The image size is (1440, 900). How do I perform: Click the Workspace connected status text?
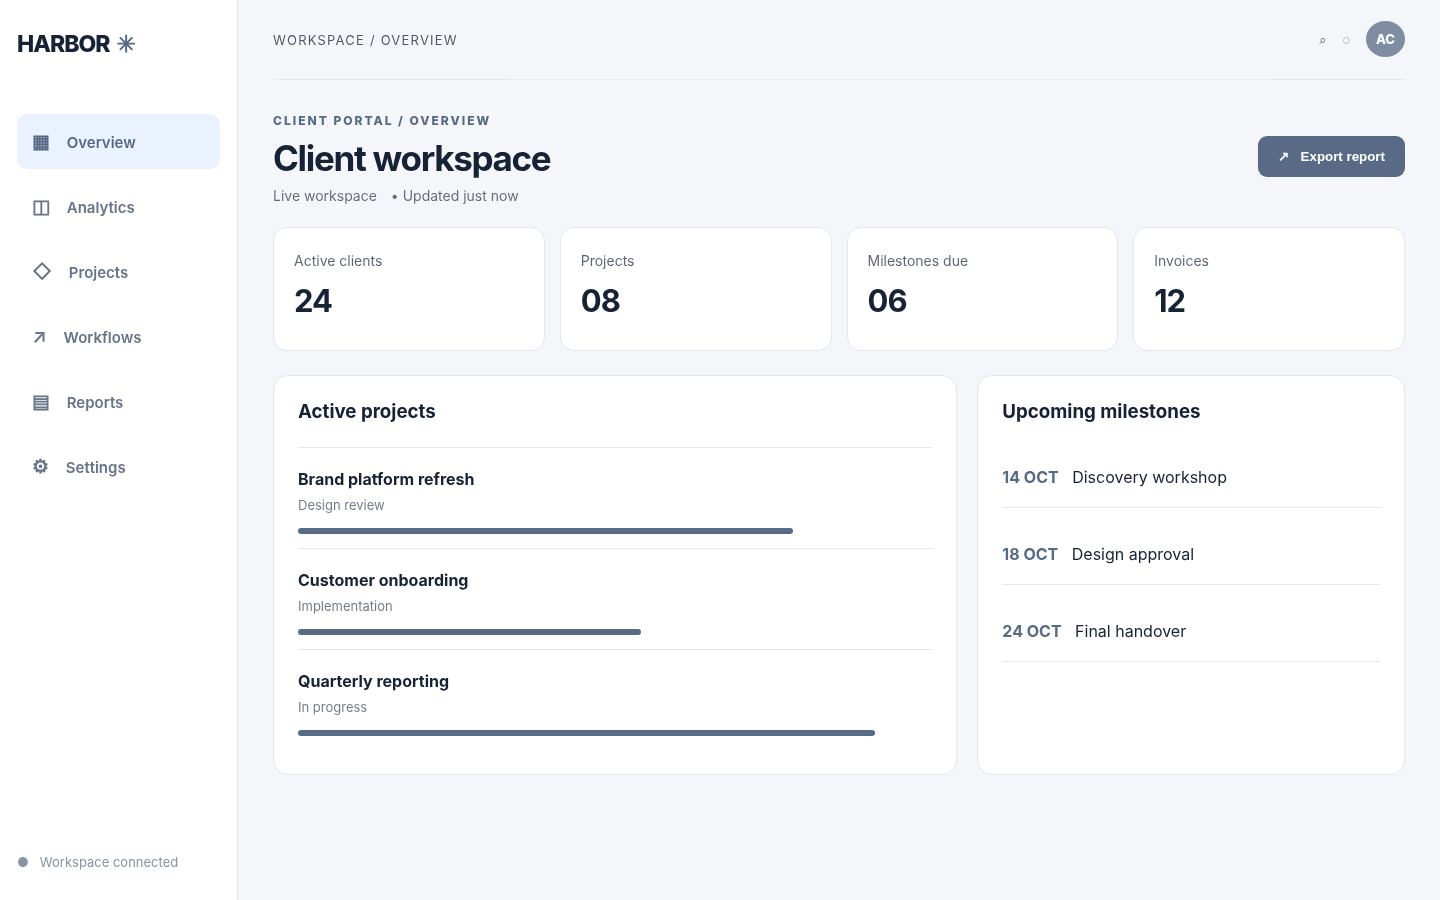109,862
